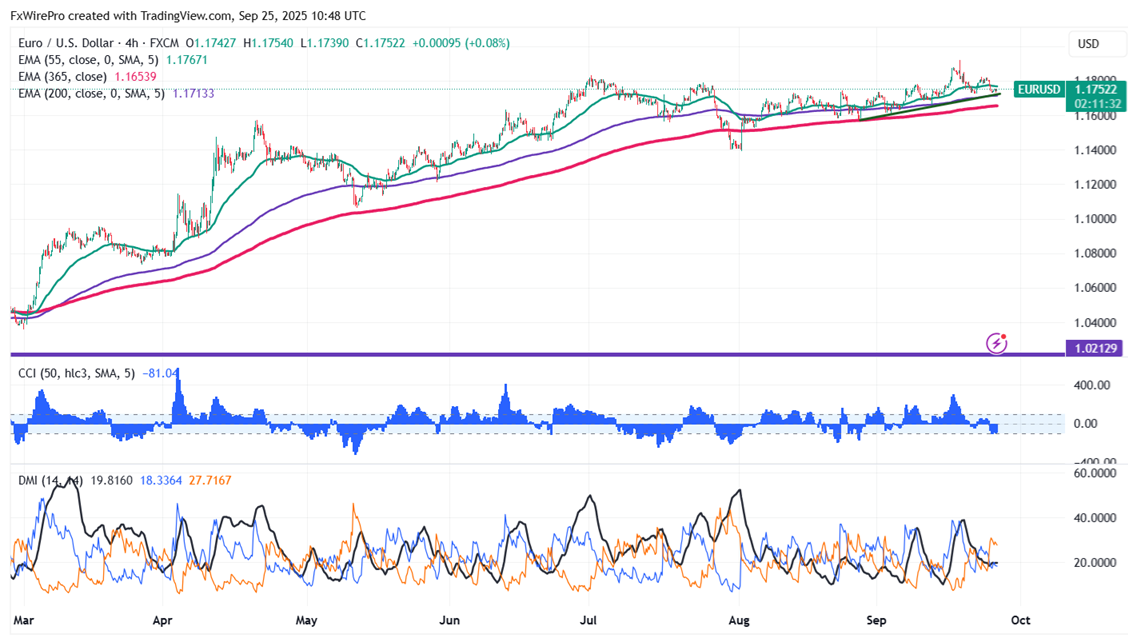The image size is (1128, 635).
Task: Click the DMI -DI value 27.7167
Action: (210, 480)
